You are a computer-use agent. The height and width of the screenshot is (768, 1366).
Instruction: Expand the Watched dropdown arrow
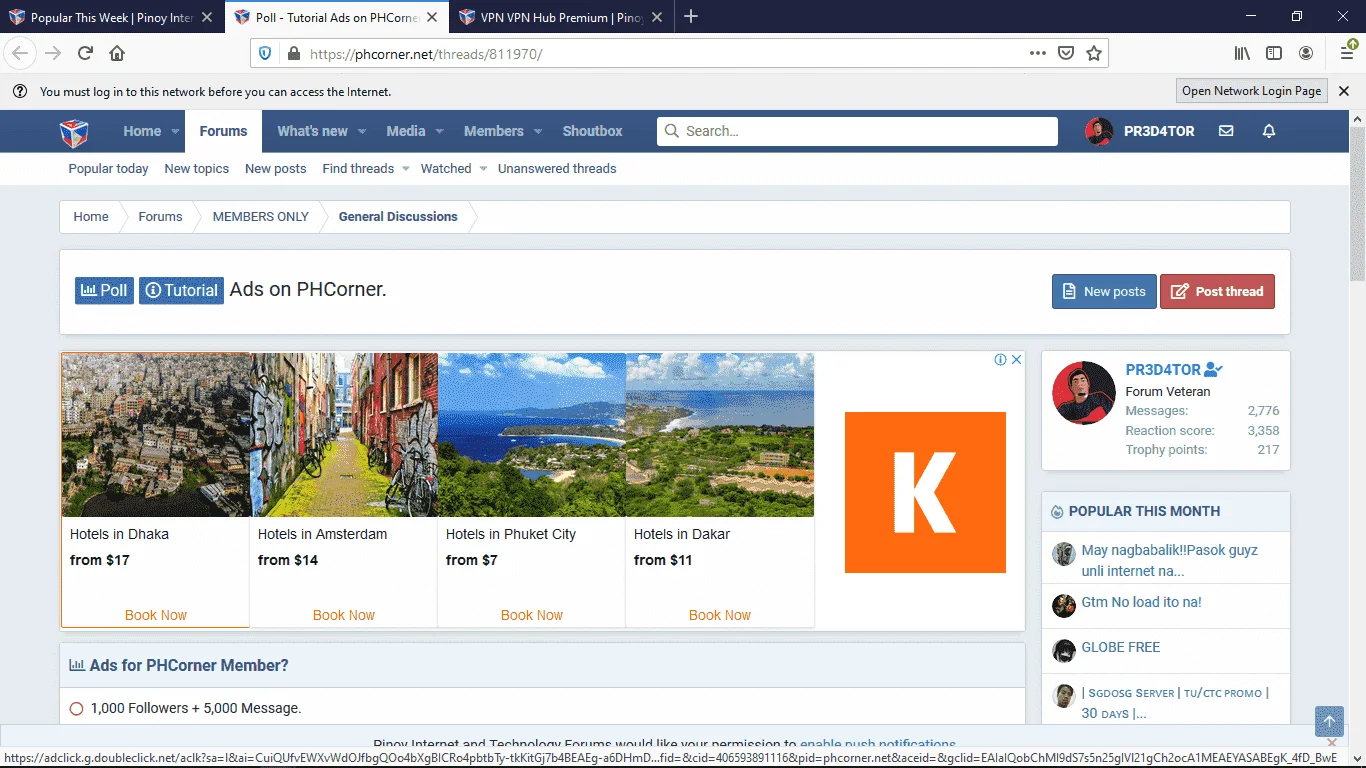click(483, 169)
